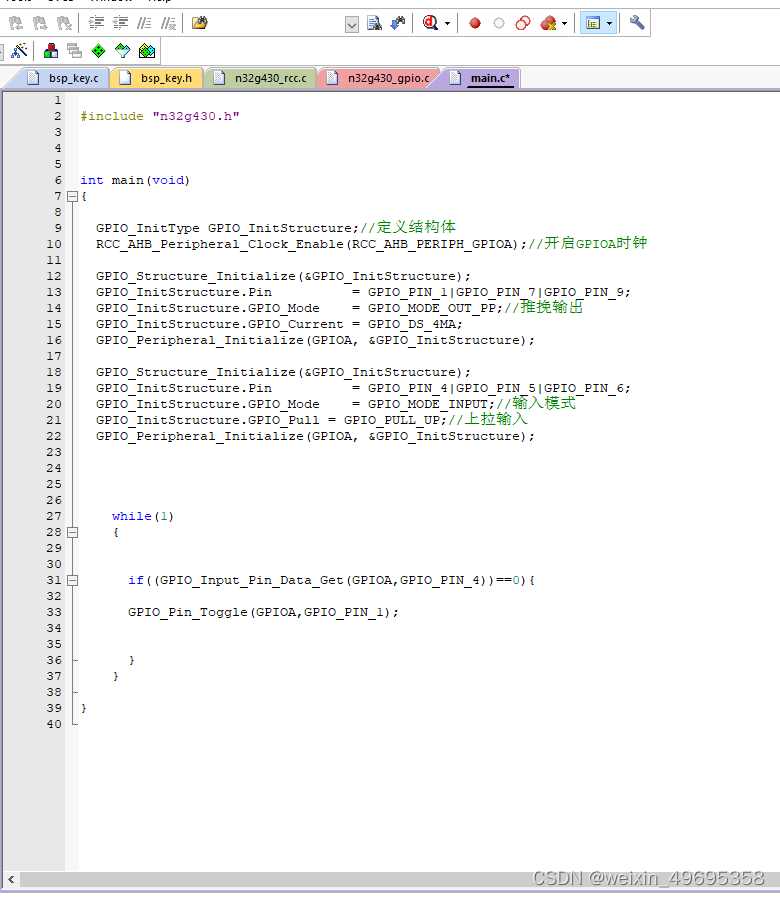Unindent the selected lines
Image resolution: width=780 pixels, height=897 pixels.
[120, 23]
